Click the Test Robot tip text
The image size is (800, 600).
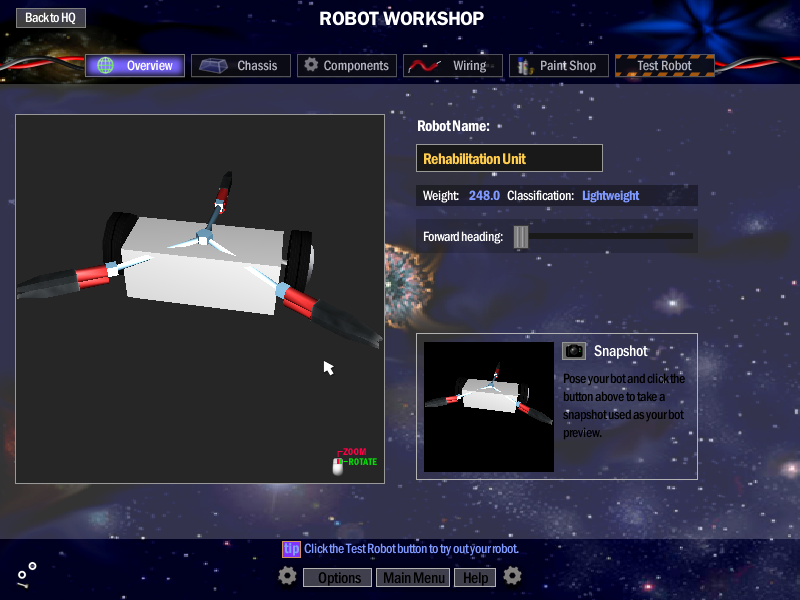tap(411, 549)
